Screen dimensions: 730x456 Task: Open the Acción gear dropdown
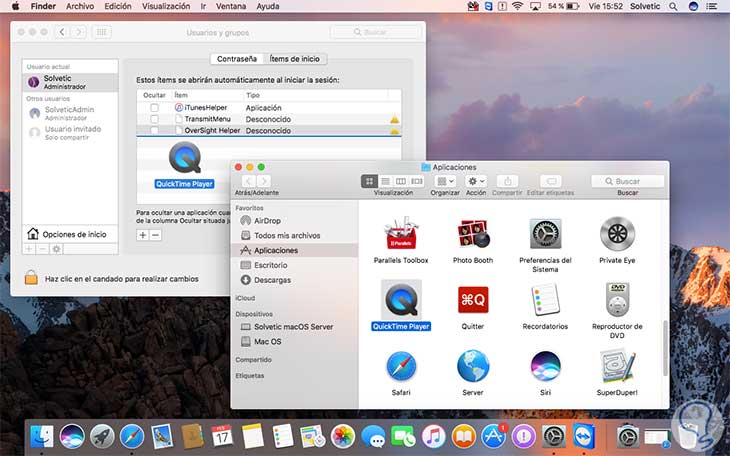[x=476, y=181]
